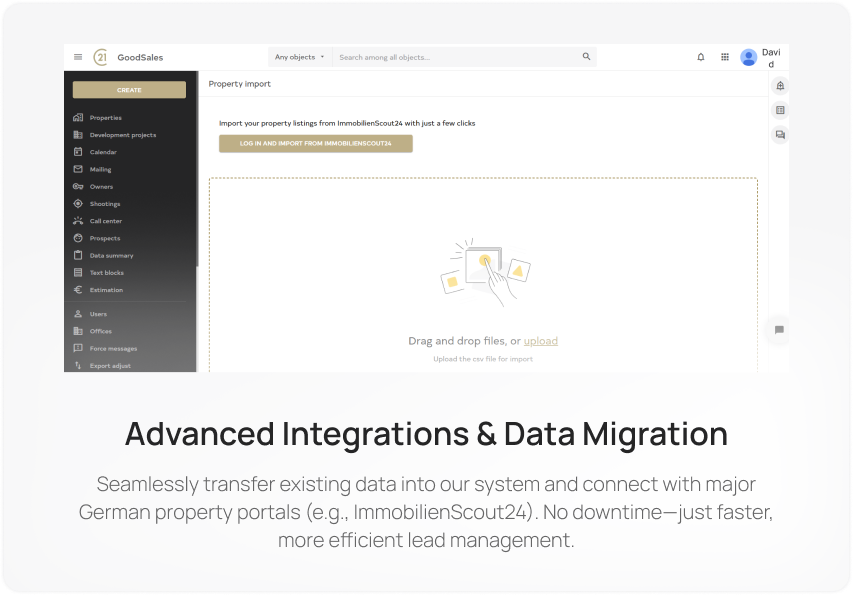The image size is (853, 595).
Task: Open Estimation label in sidebar
Action: coord(107,290)
